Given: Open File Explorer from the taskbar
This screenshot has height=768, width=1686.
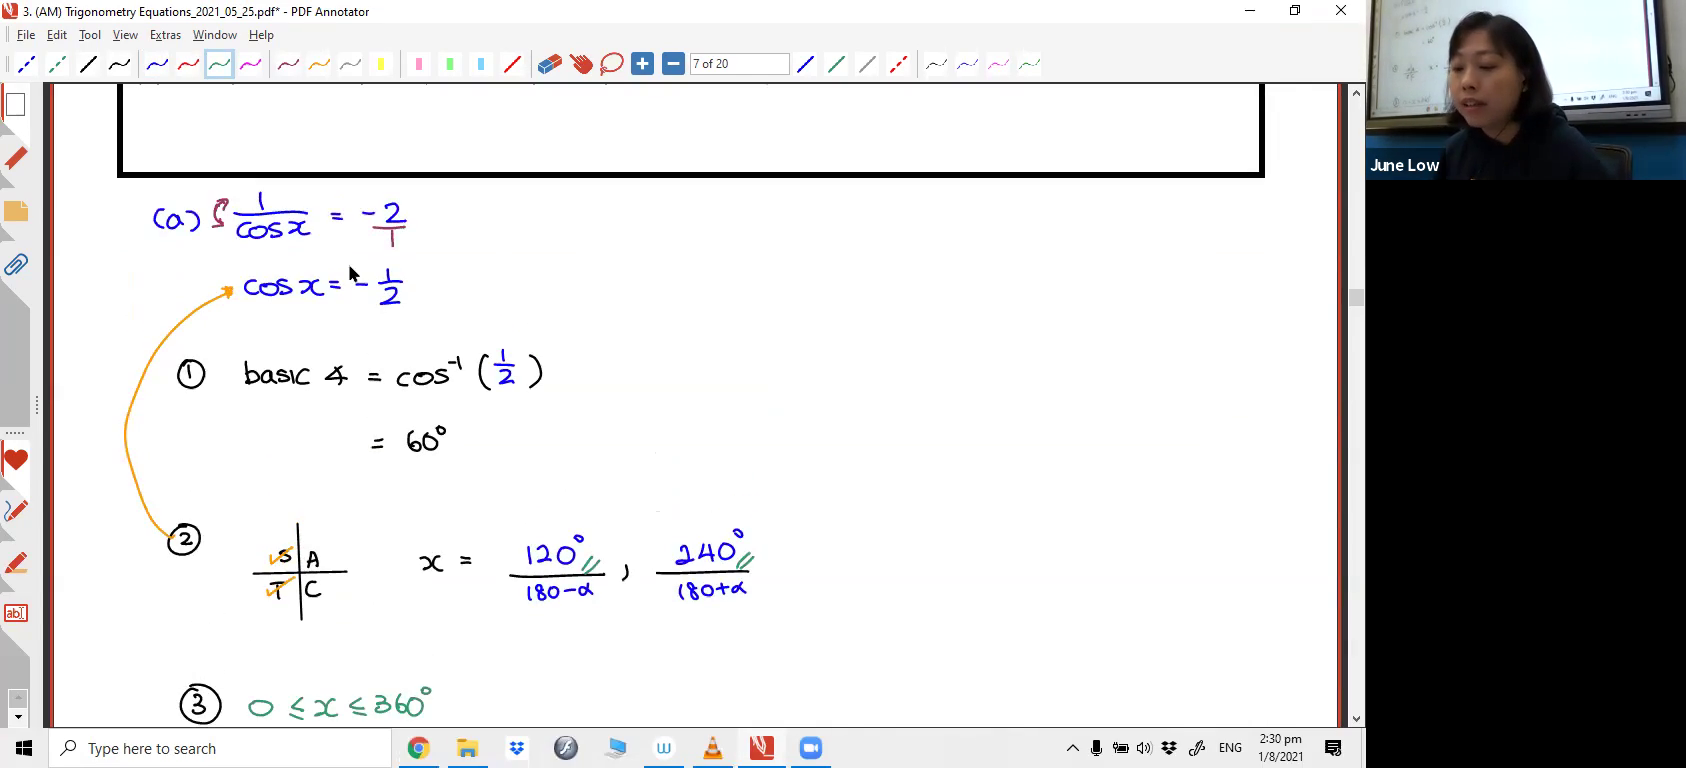Looking at the screenshot, I should (x=467, y=748).
